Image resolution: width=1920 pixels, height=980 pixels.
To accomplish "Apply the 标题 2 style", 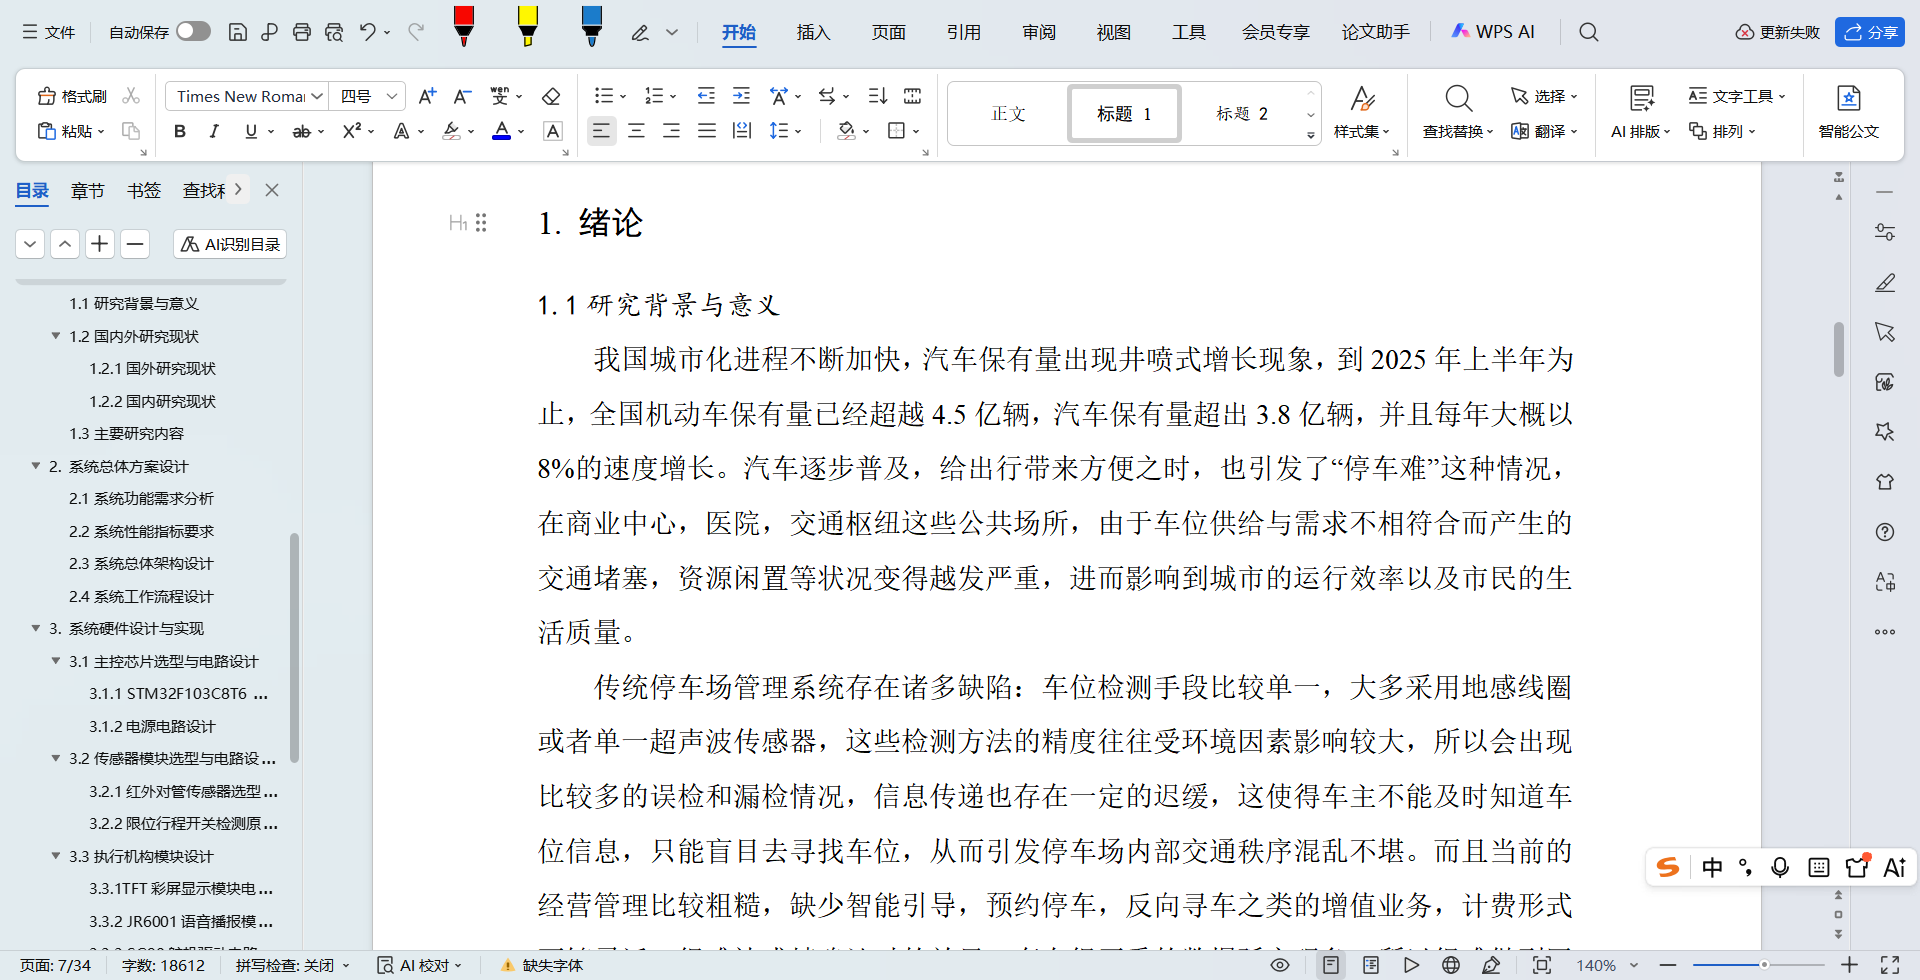I will (1242, 114).
